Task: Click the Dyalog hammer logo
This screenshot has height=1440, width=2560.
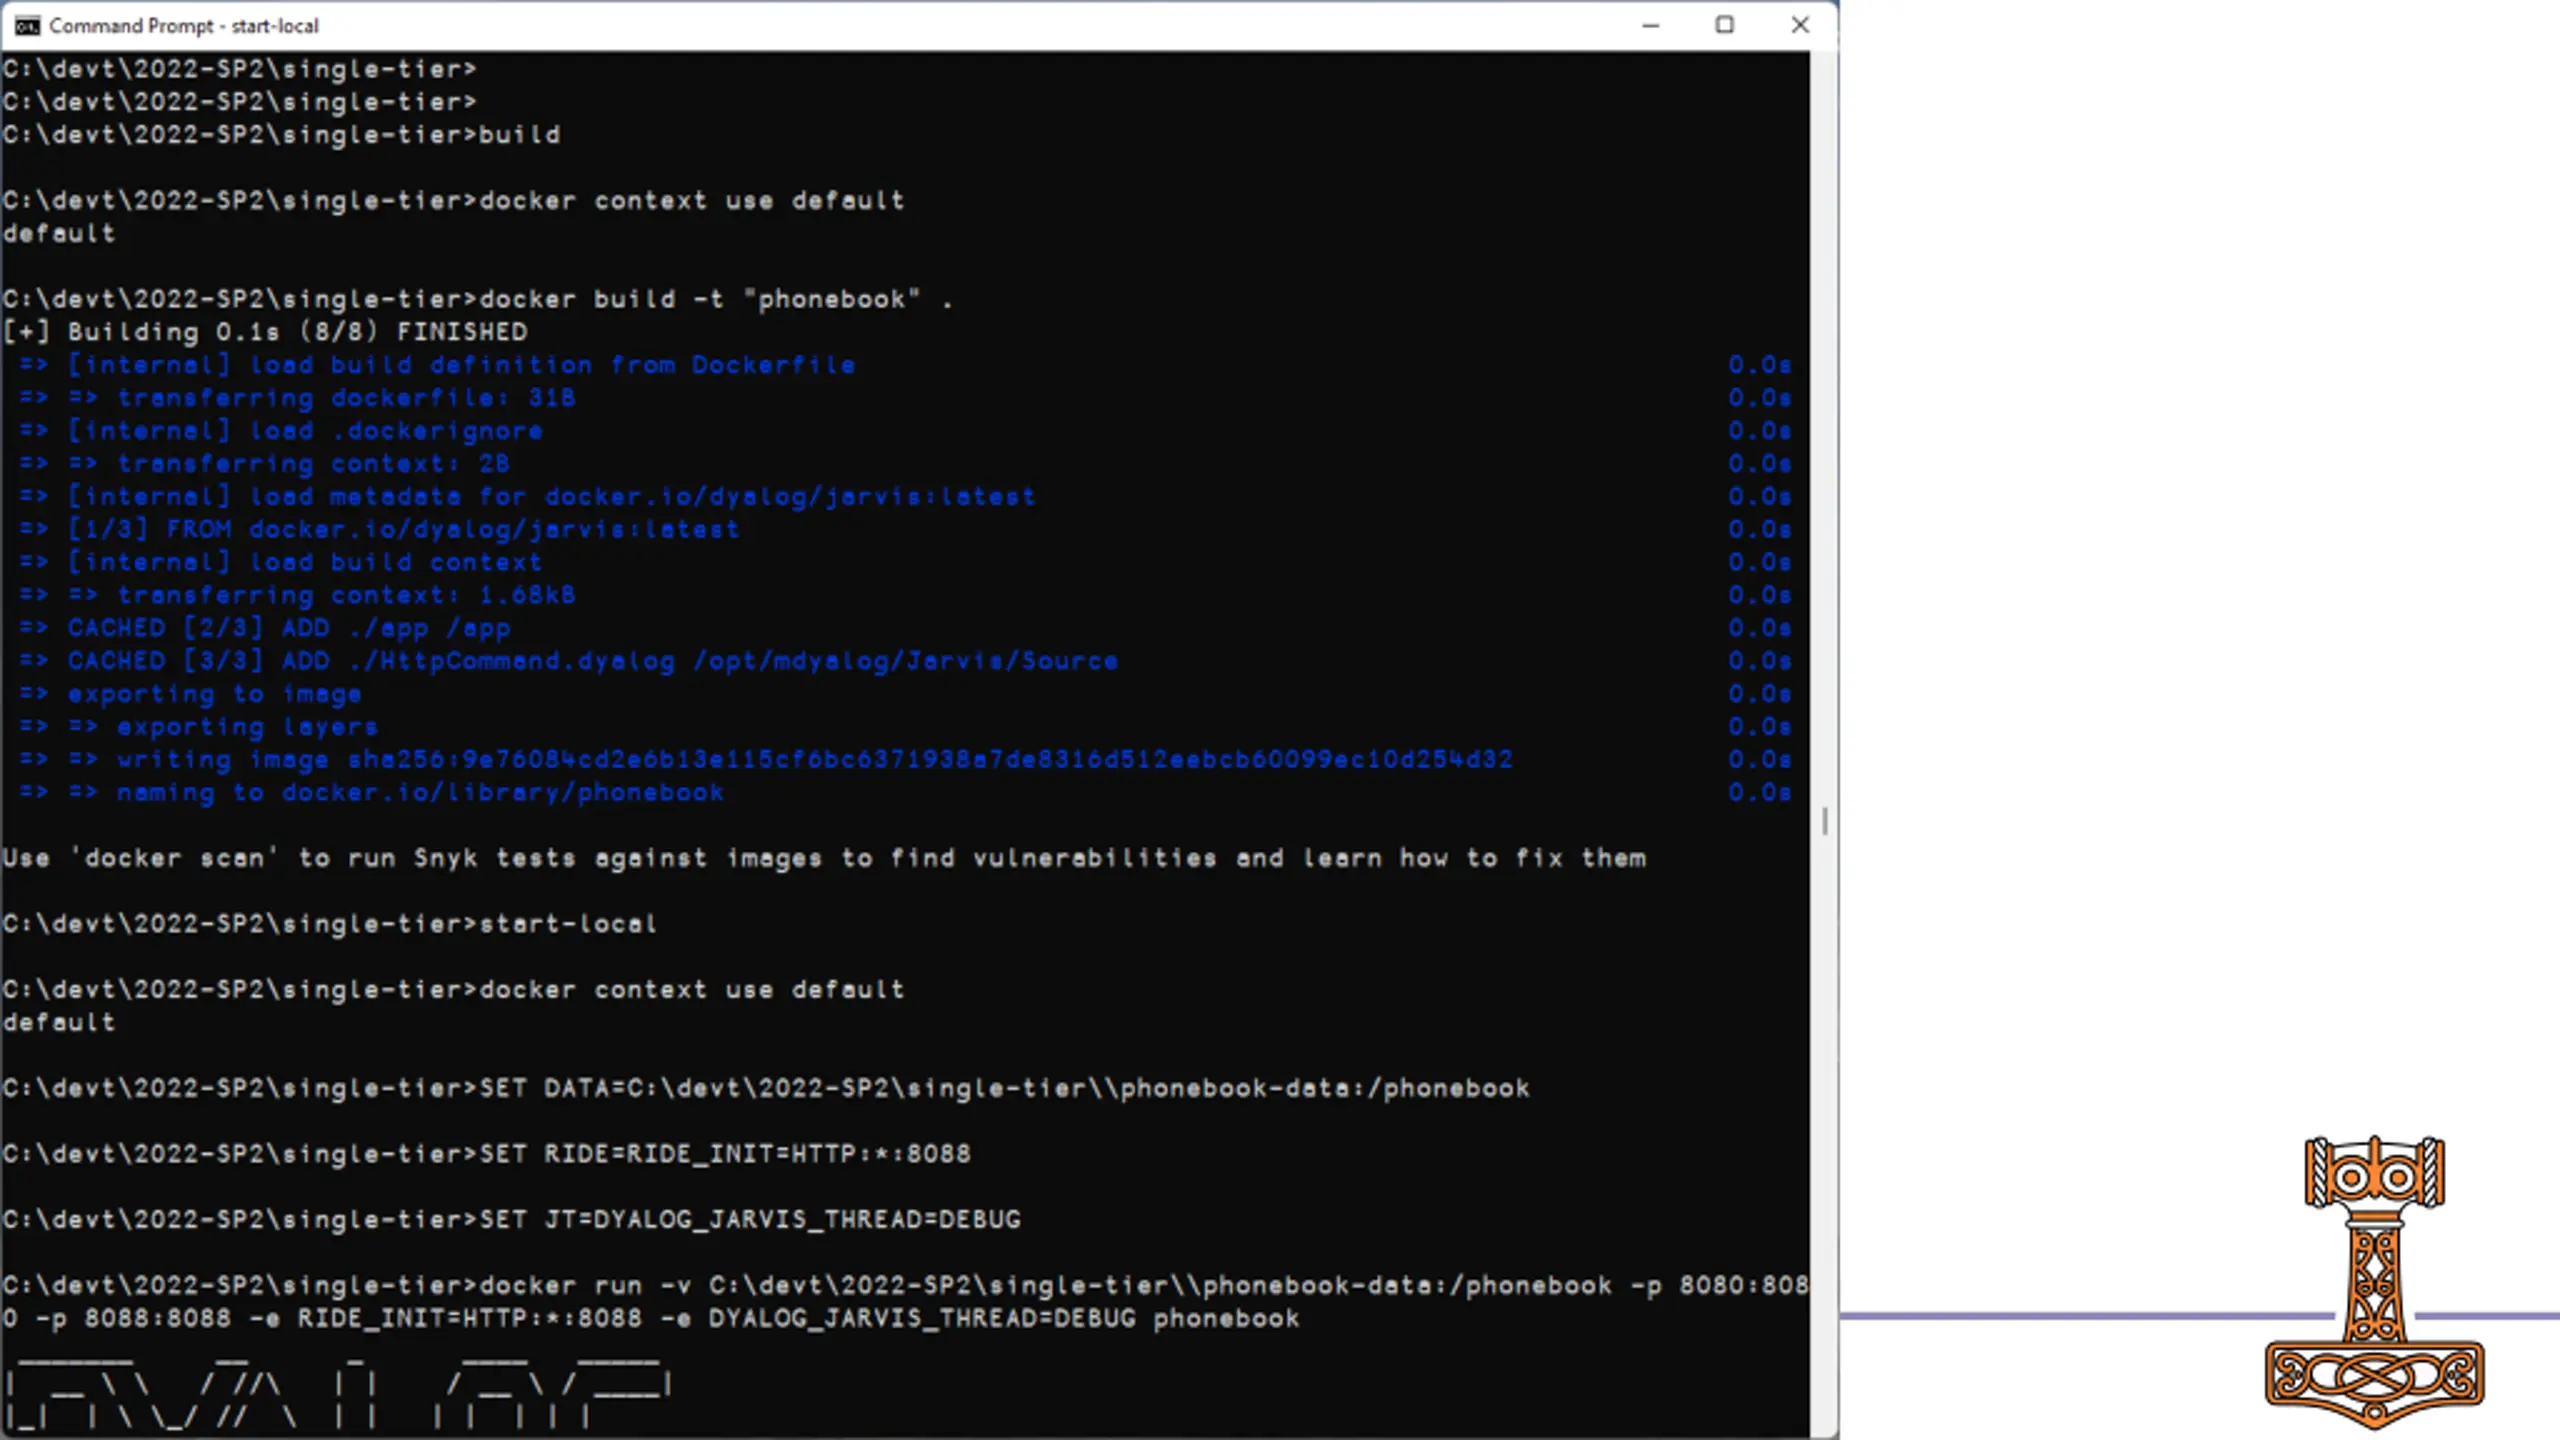Action: [2374, 1282]
